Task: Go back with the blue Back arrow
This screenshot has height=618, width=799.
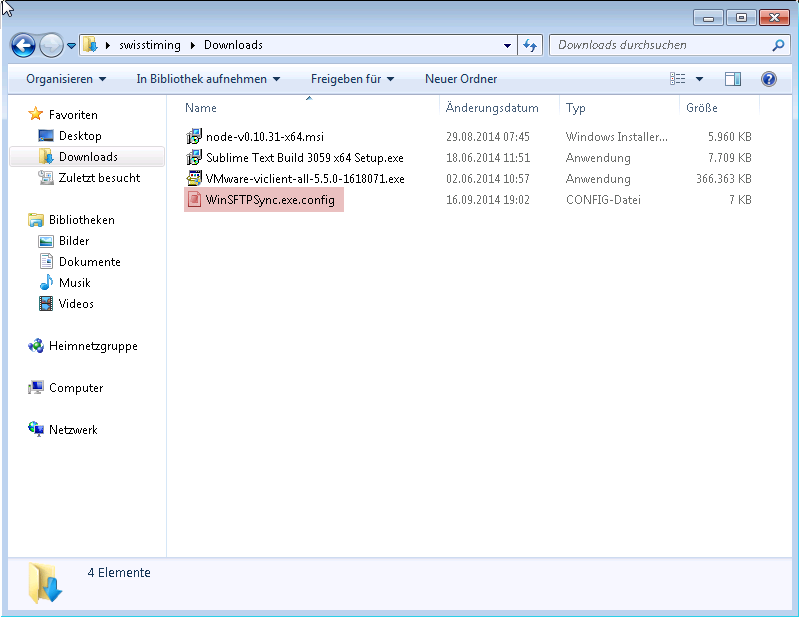Action: 23,45
